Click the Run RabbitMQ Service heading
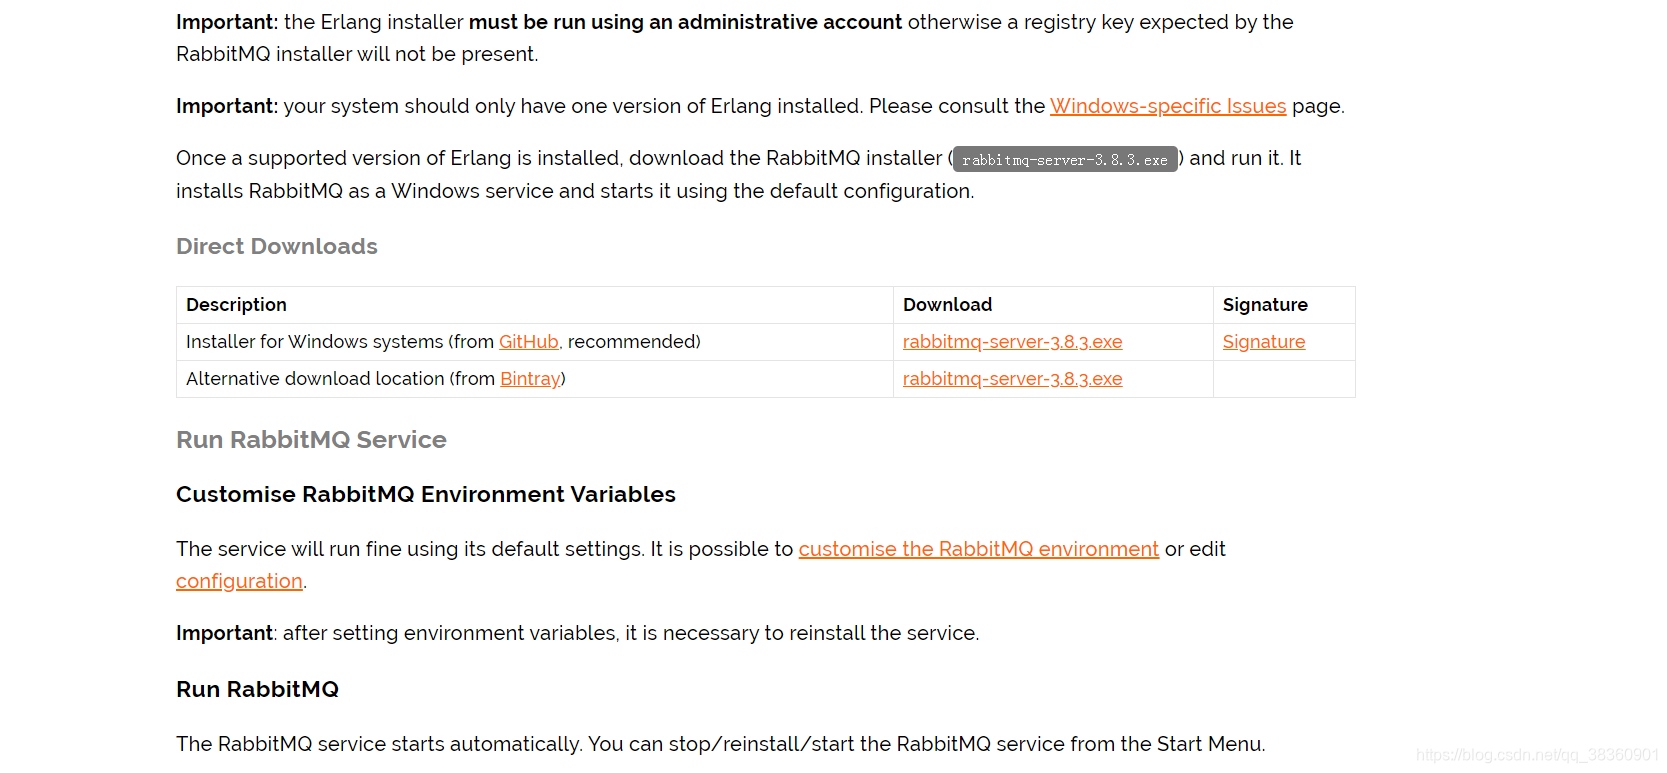The image size is (1667, 773). (311, 440)
